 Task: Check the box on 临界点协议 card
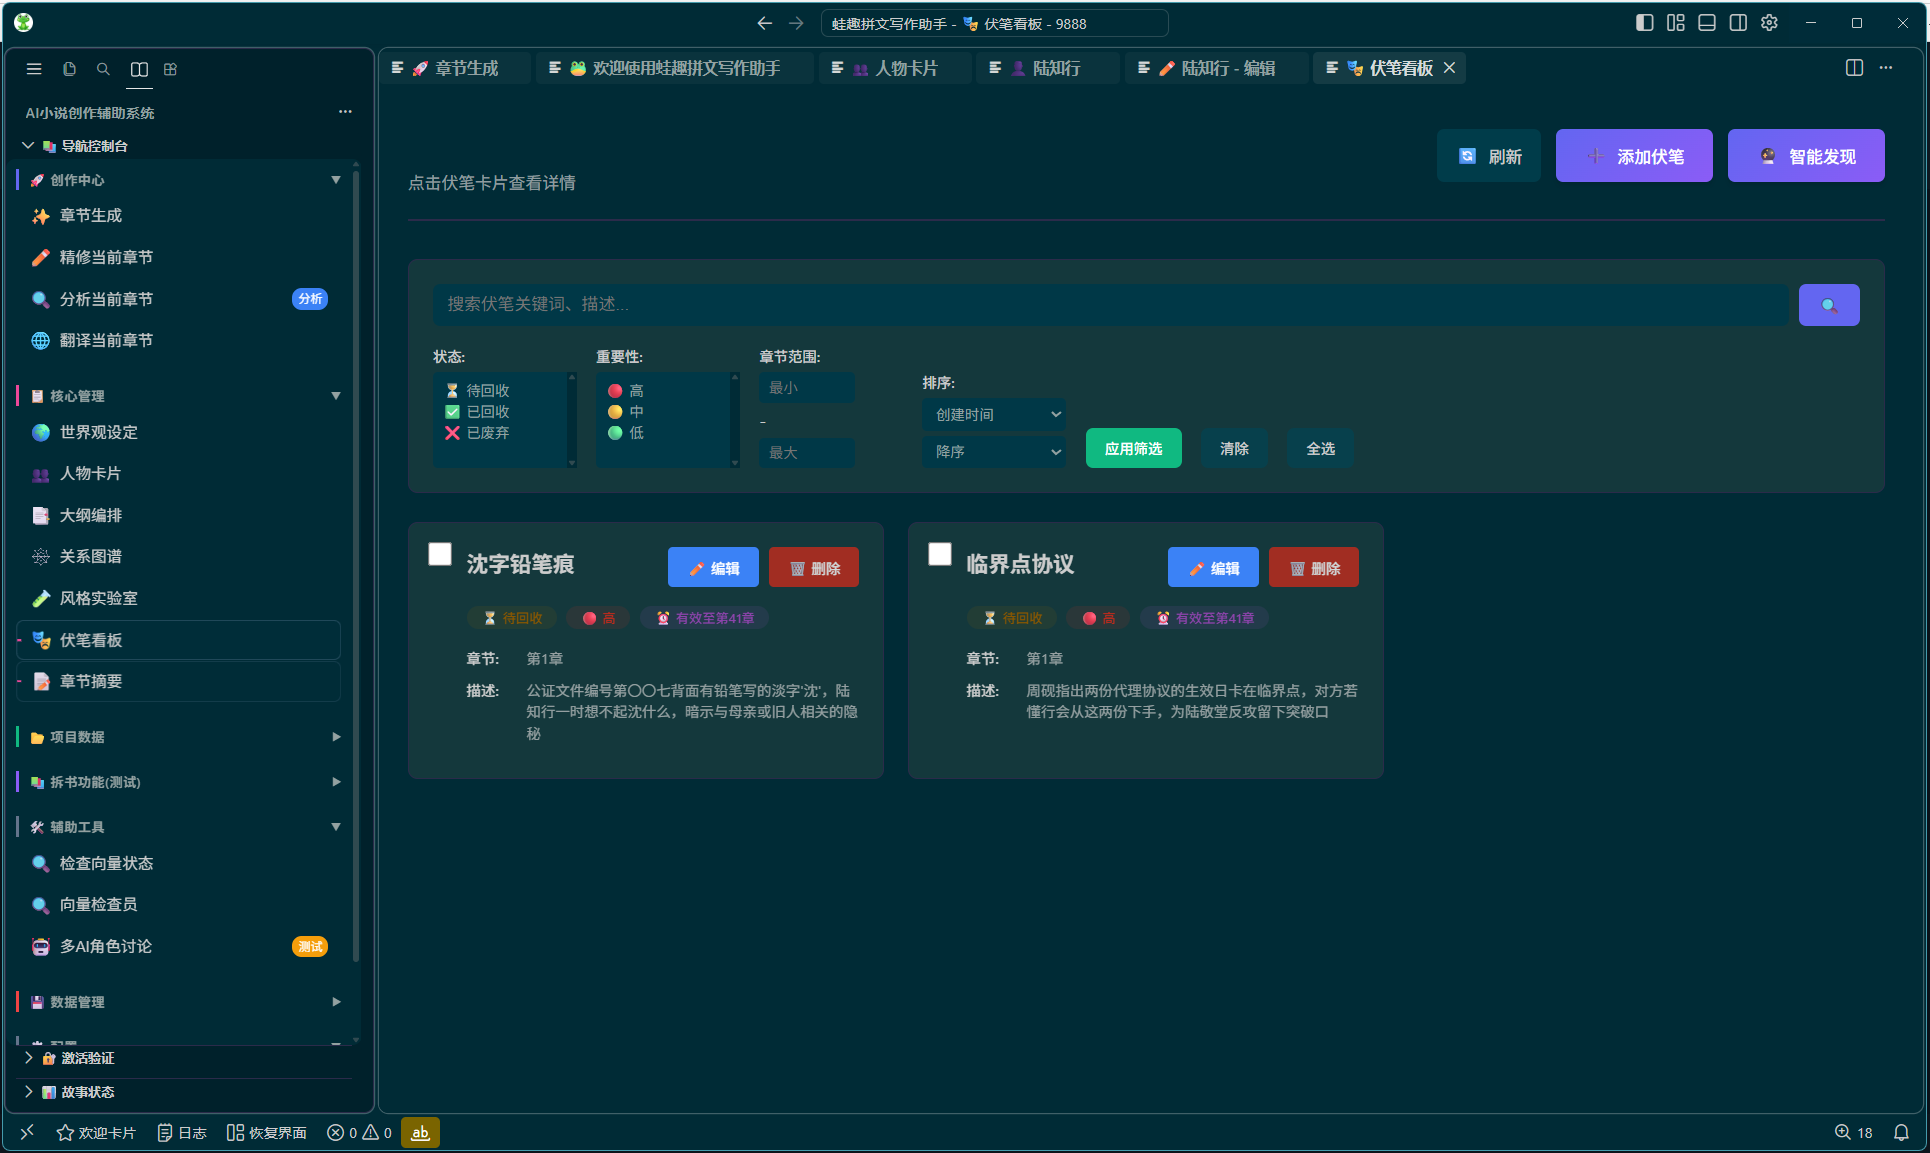940,554
